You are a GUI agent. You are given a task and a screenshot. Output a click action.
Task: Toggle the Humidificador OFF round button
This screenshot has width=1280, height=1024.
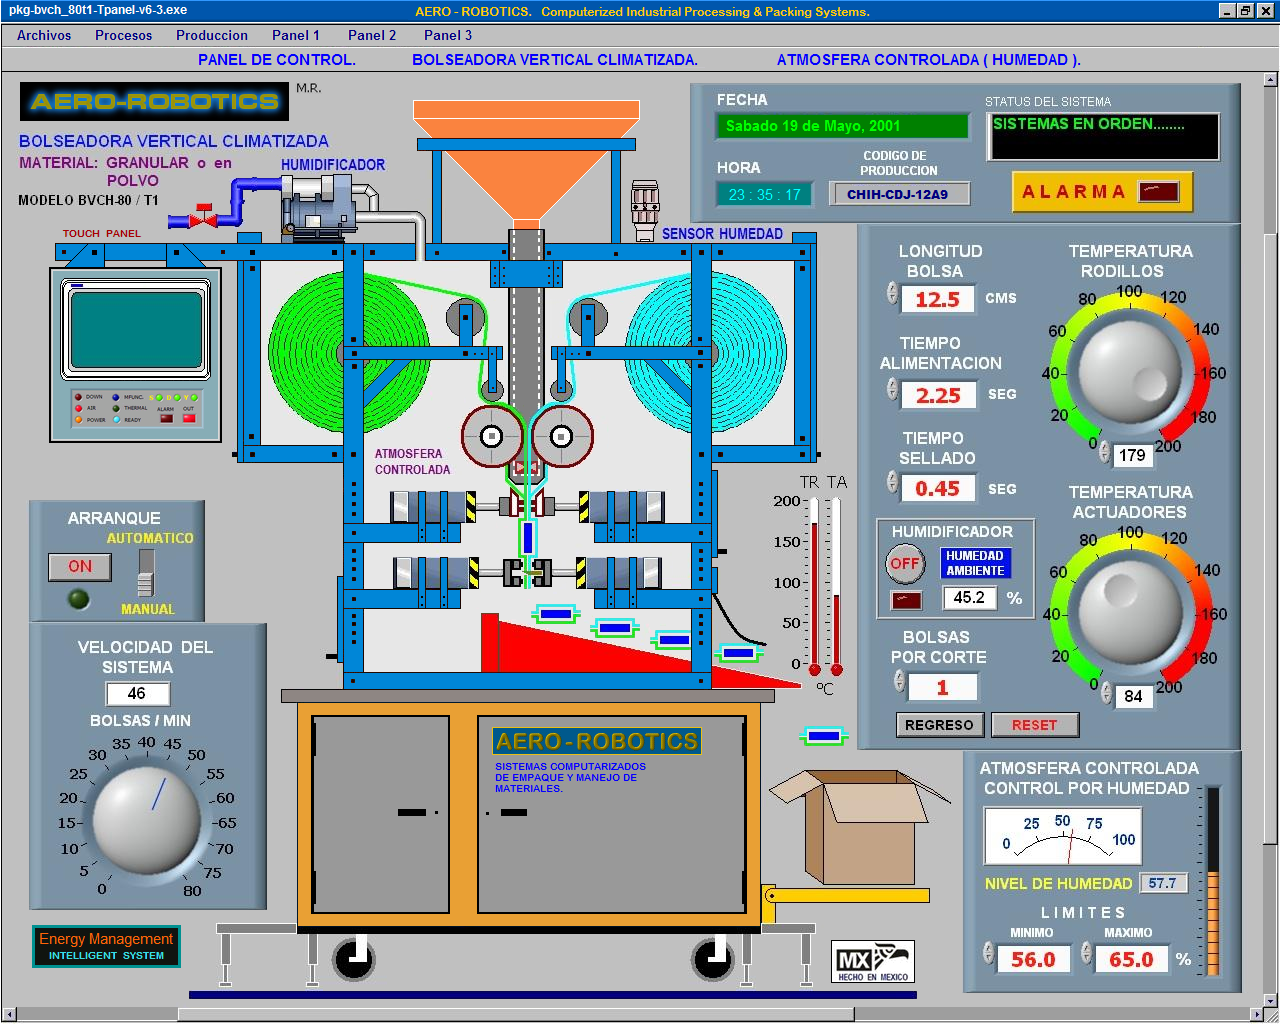[905, 563]
